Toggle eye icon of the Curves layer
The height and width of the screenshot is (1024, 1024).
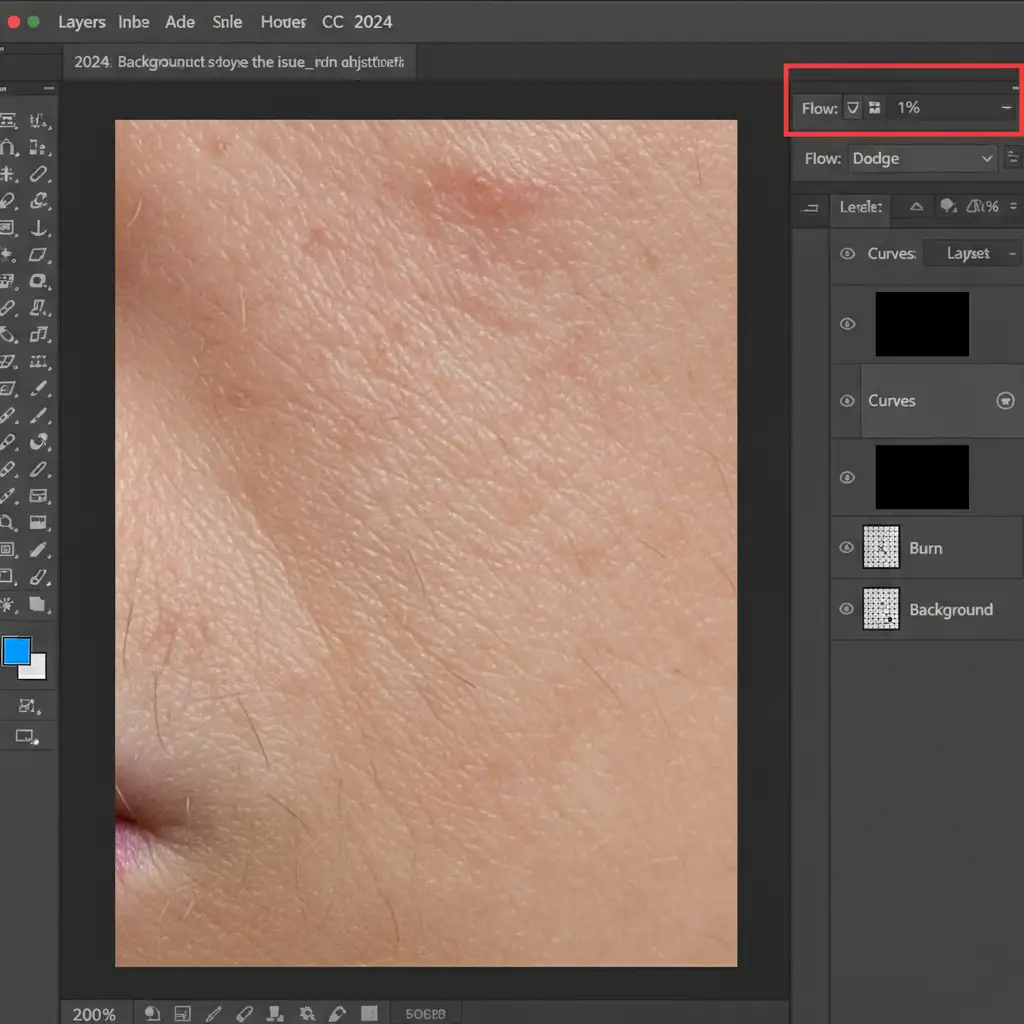coord(847,401)
